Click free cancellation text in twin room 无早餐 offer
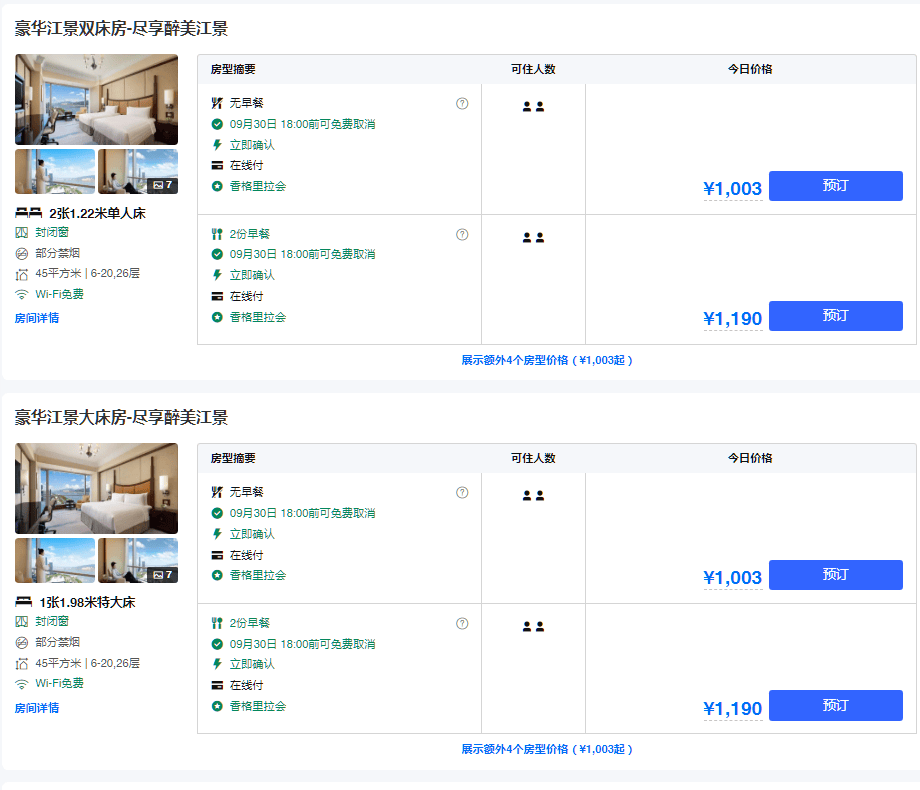The width and height of the screenshot is (920, 790). click(302, 124)
